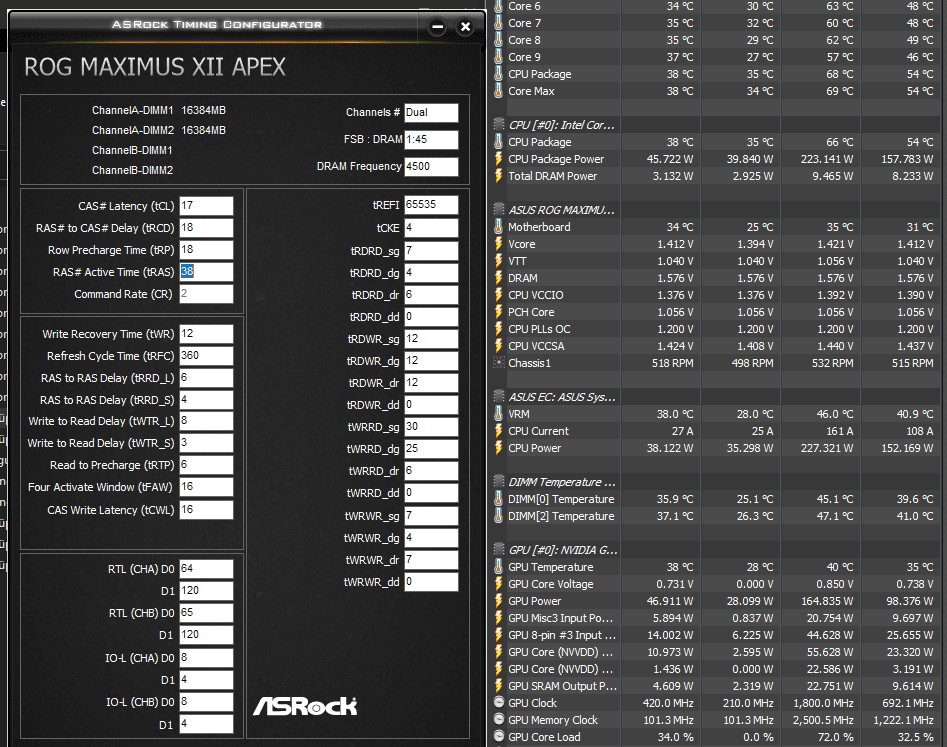Click the thermometer icon beside VRM
The width and height of the screenshot is (947, 747).
point(498,414)
